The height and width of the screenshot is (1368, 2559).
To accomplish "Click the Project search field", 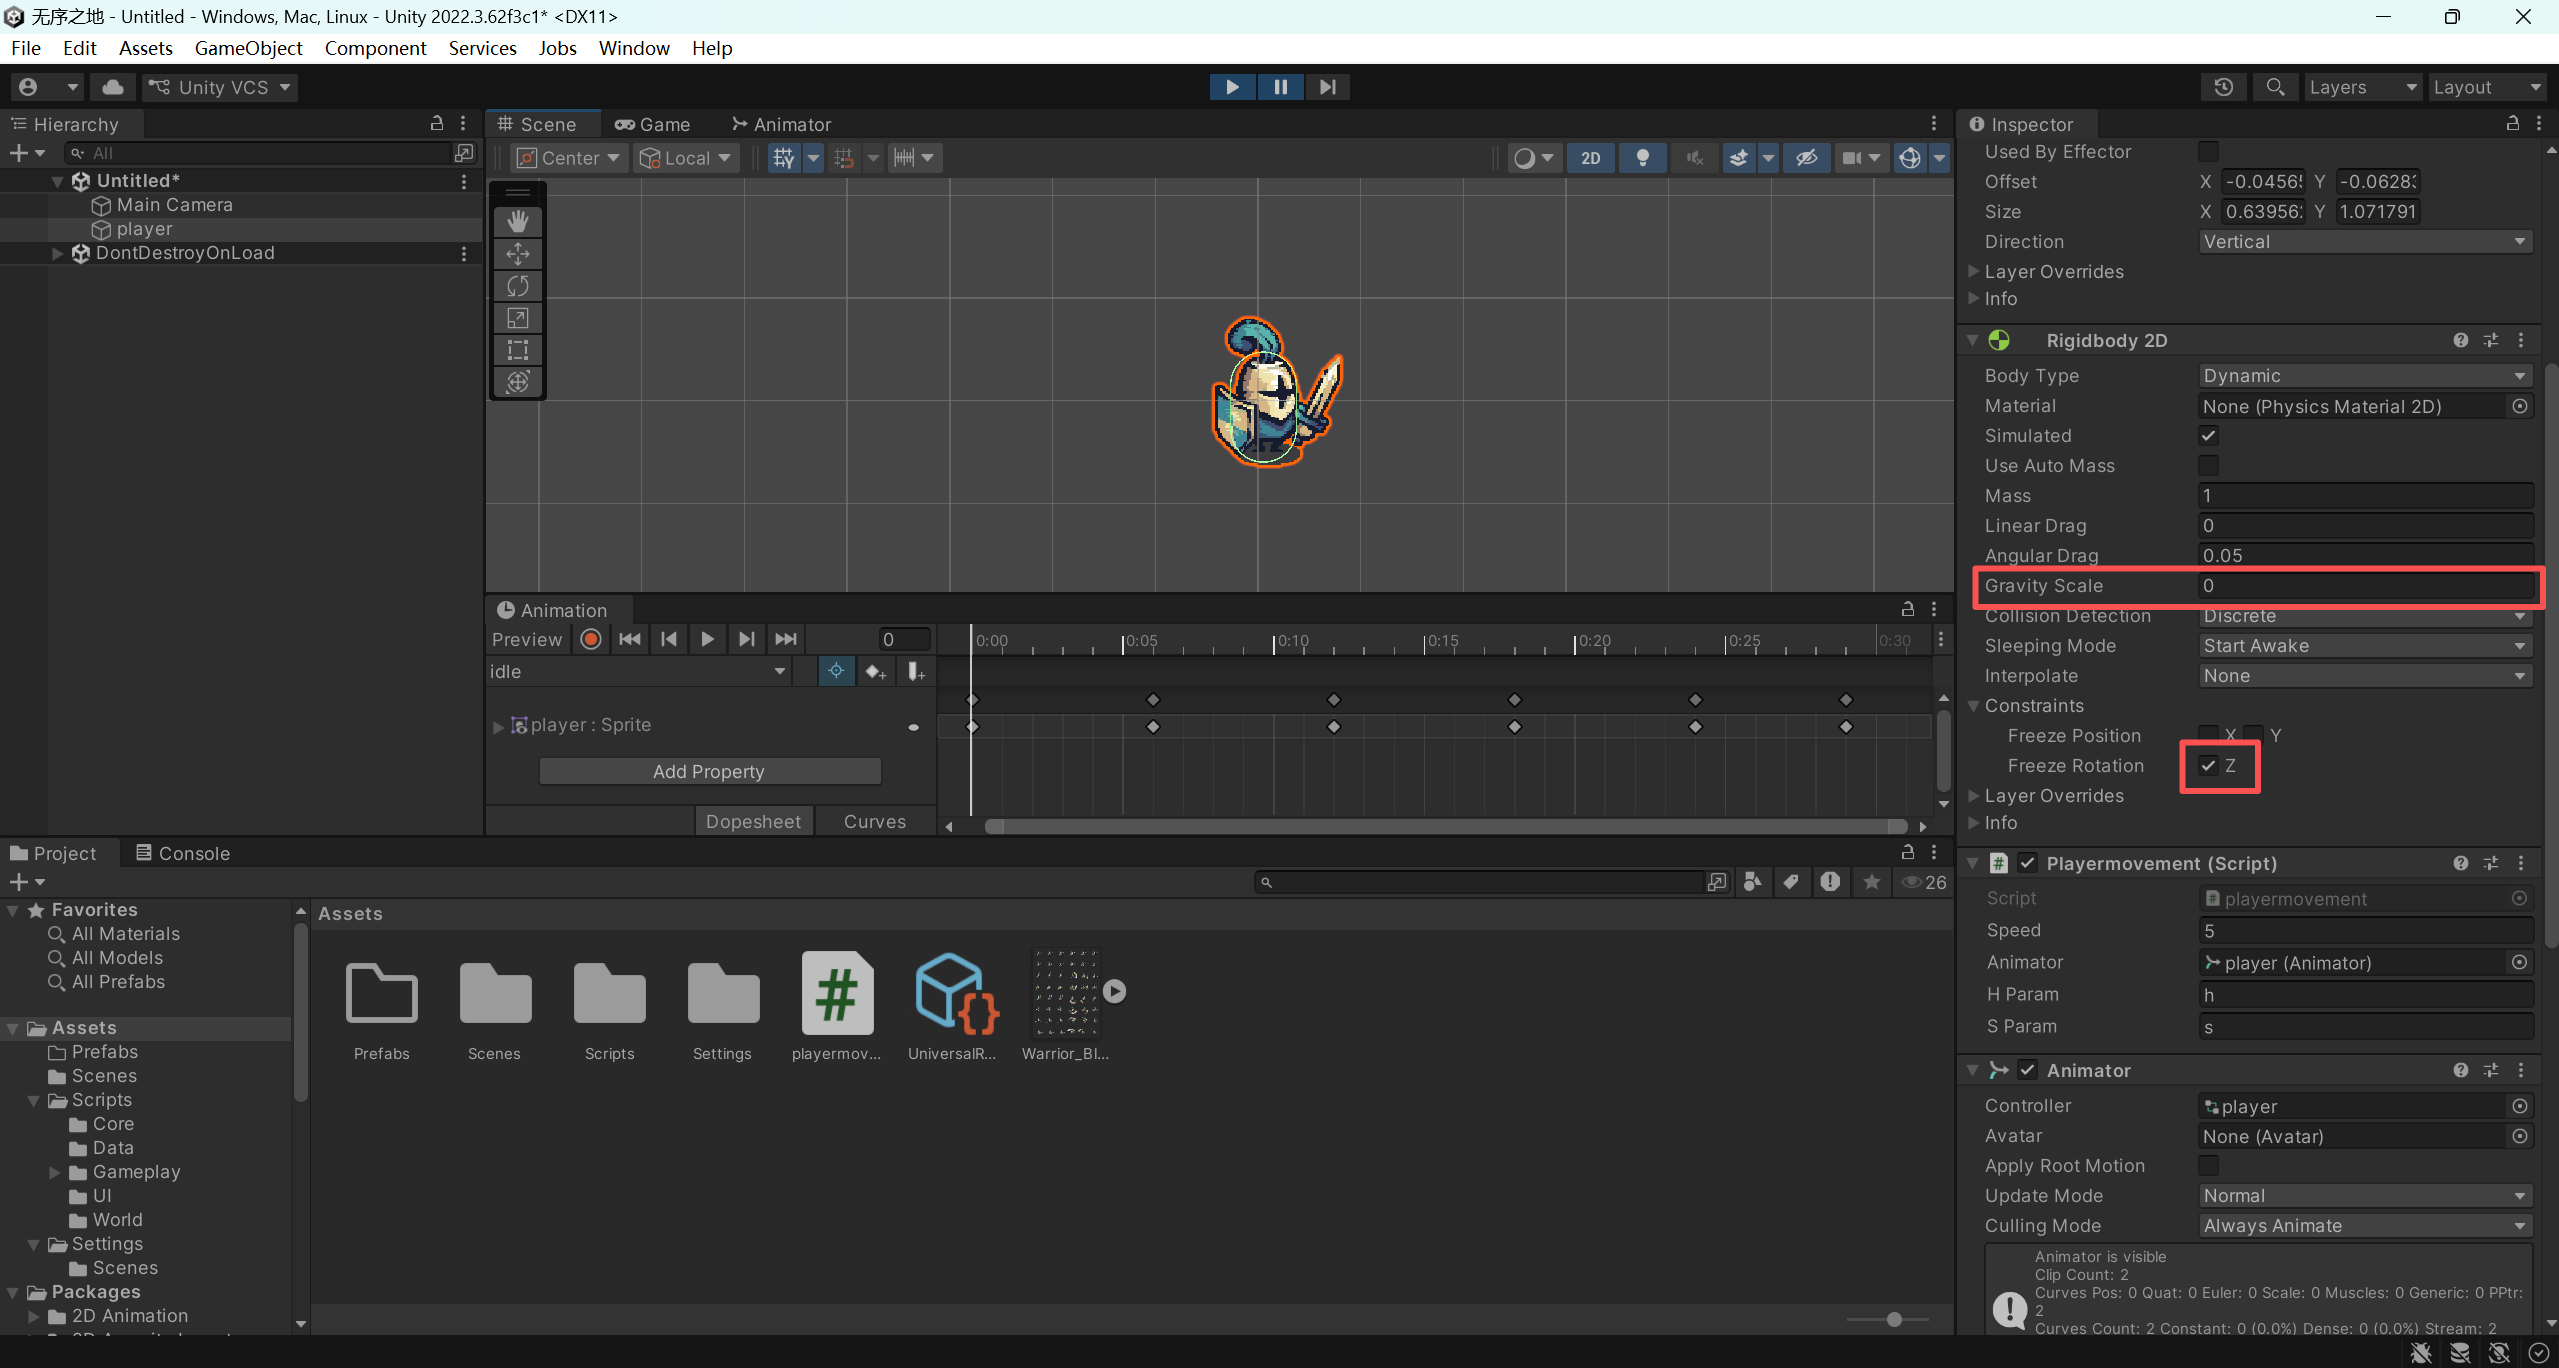I will click(x=1480, y=881).
